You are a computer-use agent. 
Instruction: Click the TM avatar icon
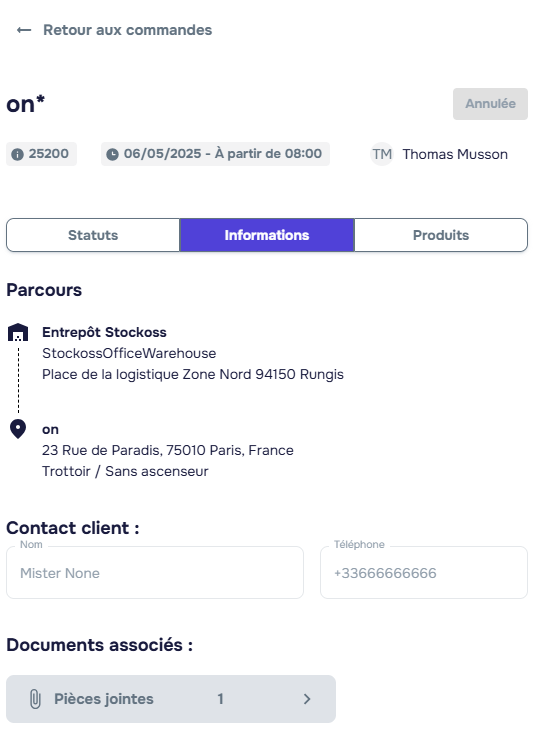pos(382,154)
